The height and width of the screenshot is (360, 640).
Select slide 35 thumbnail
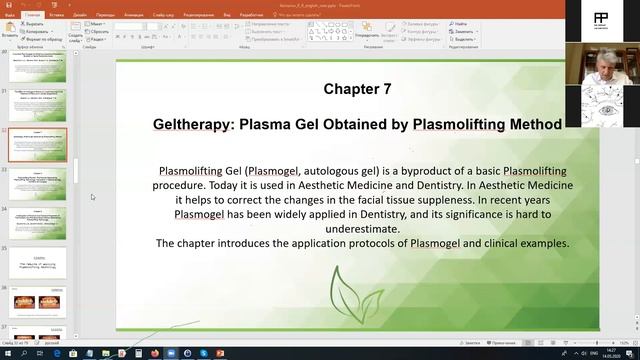(37, 263)
